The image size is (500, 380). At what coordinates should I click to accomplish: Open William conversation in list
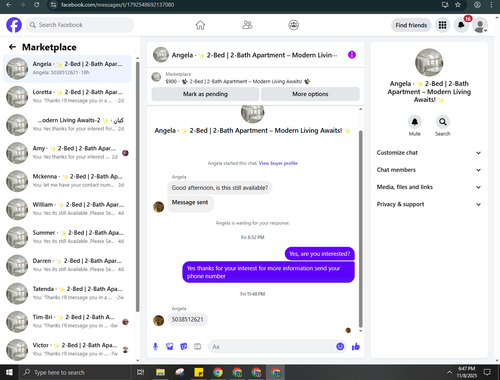tap(68, 209)
